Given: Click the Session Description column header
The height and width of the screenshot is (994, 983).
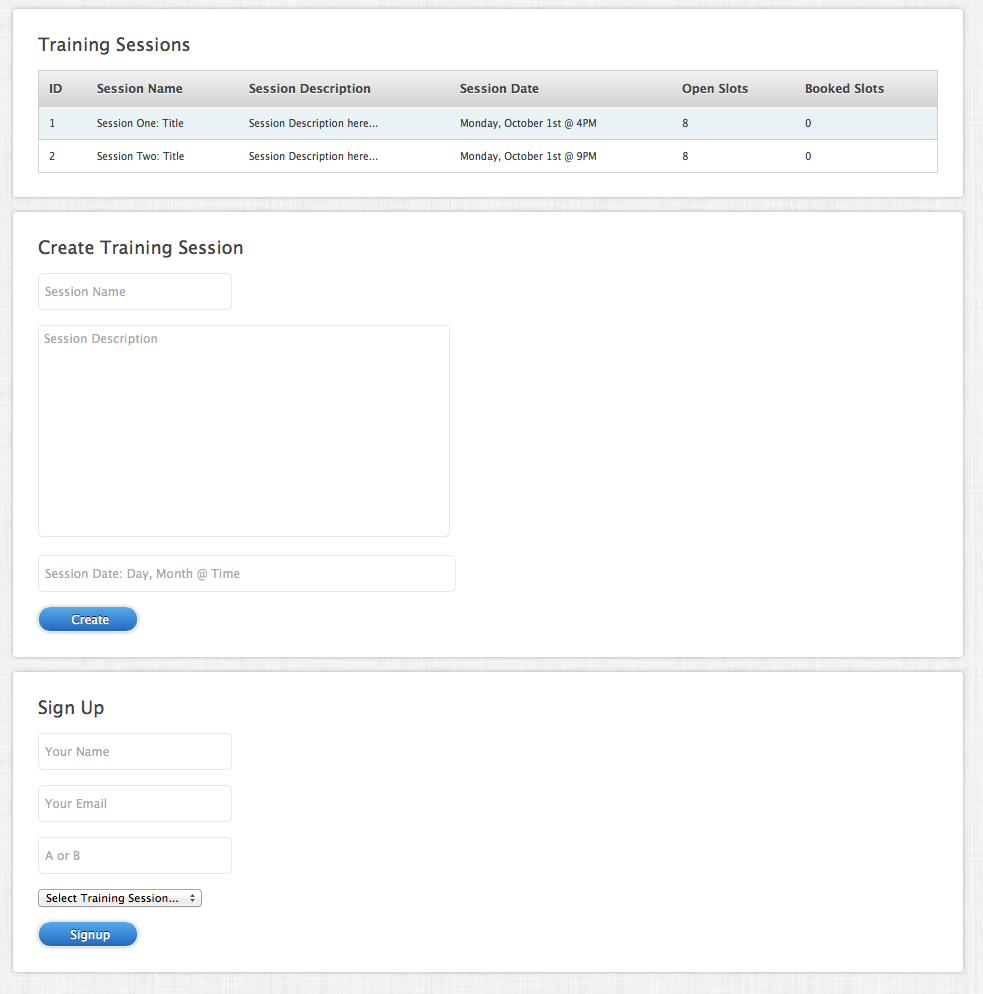Looking at the screenshot, I should (309, 89).
